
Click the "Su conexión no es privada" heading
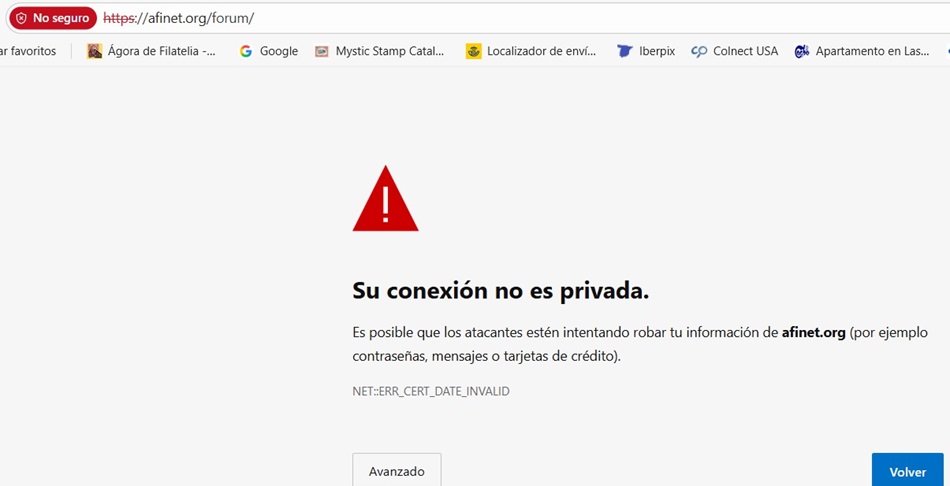coord(500,291)
